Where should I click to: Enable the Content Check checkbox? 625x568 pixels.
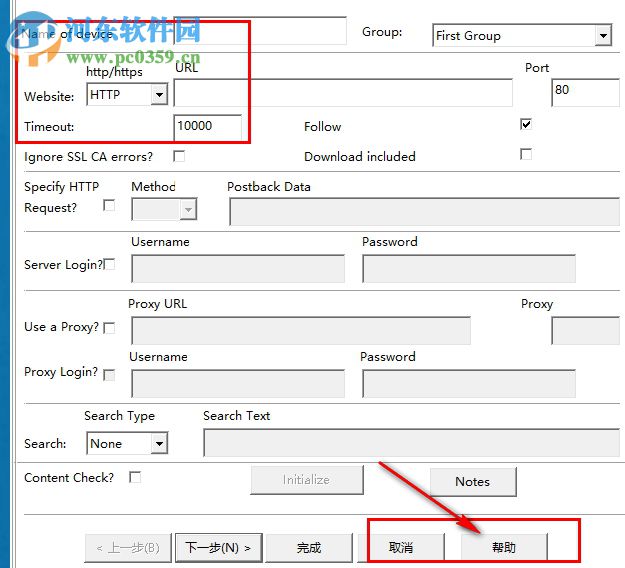(x=135, y=477)
